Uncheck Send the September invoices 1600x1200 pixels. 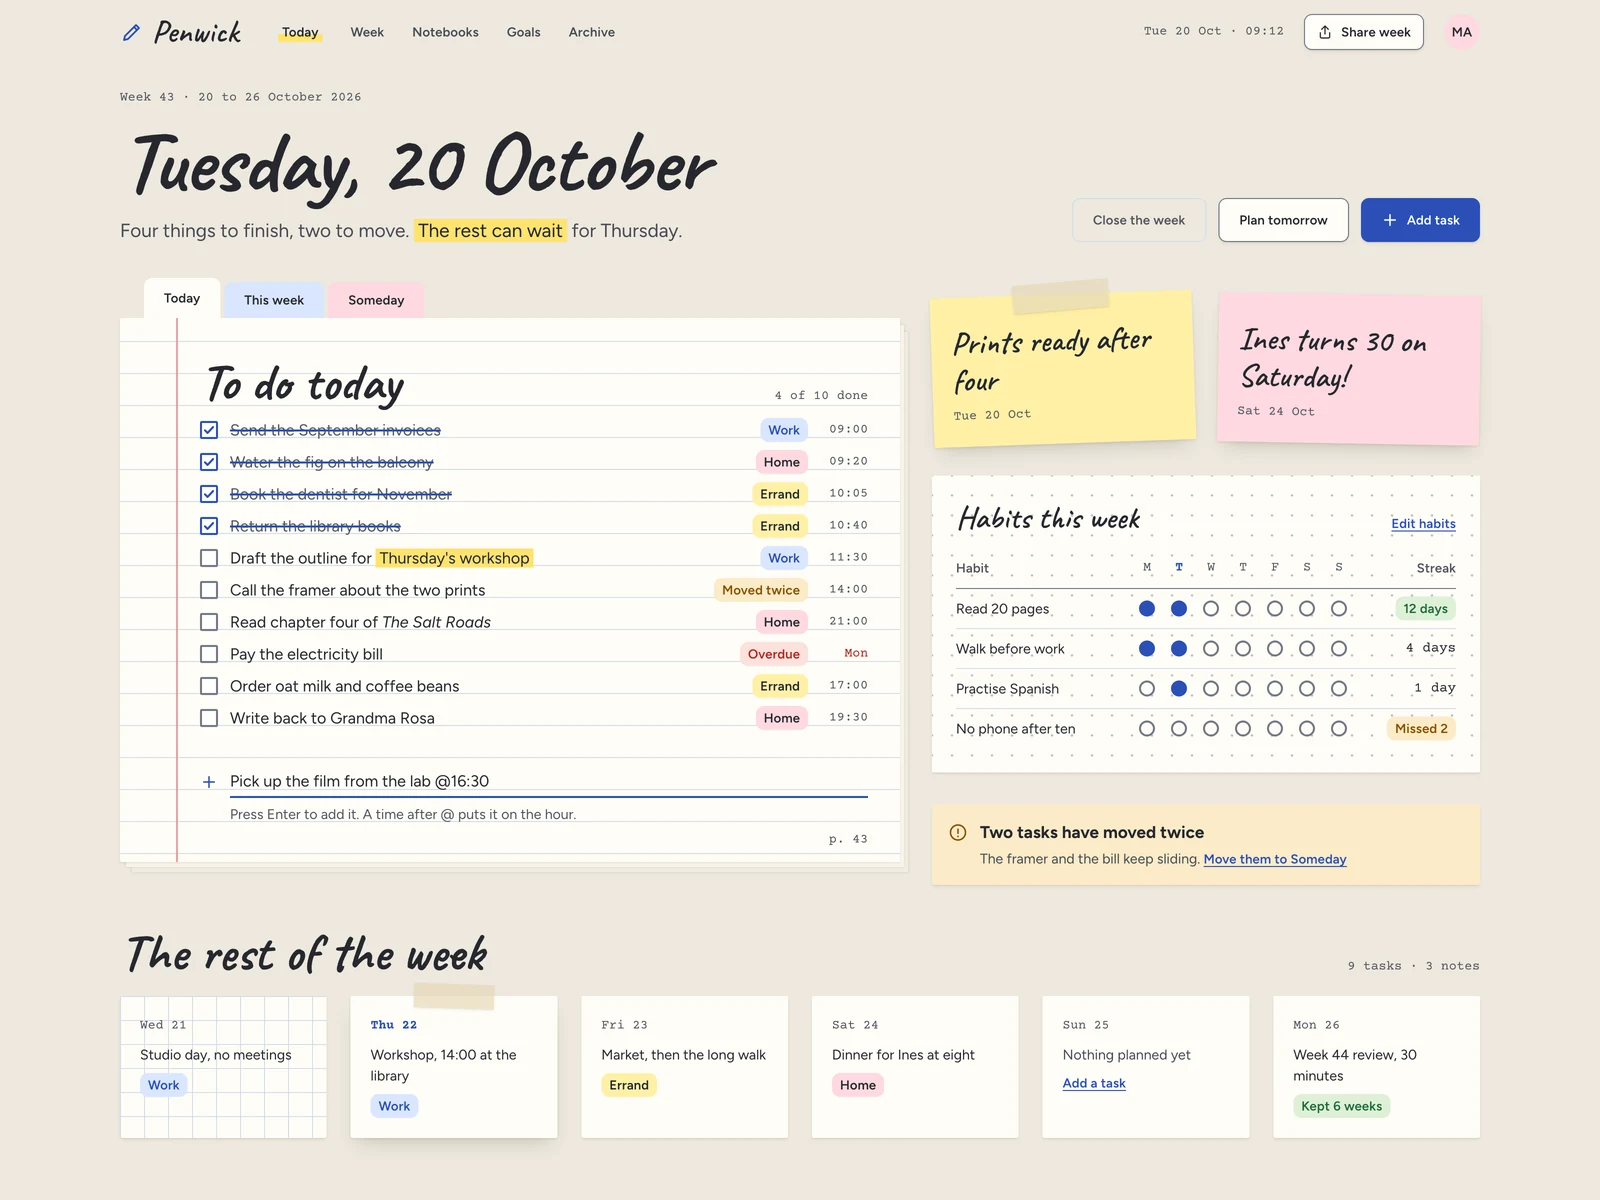click(x=209, y=430)
